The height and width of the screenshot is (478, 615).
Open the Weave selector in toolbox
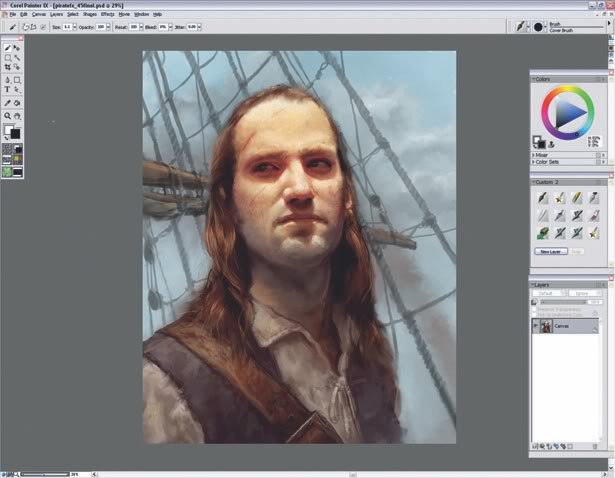[x=18, y=159]
